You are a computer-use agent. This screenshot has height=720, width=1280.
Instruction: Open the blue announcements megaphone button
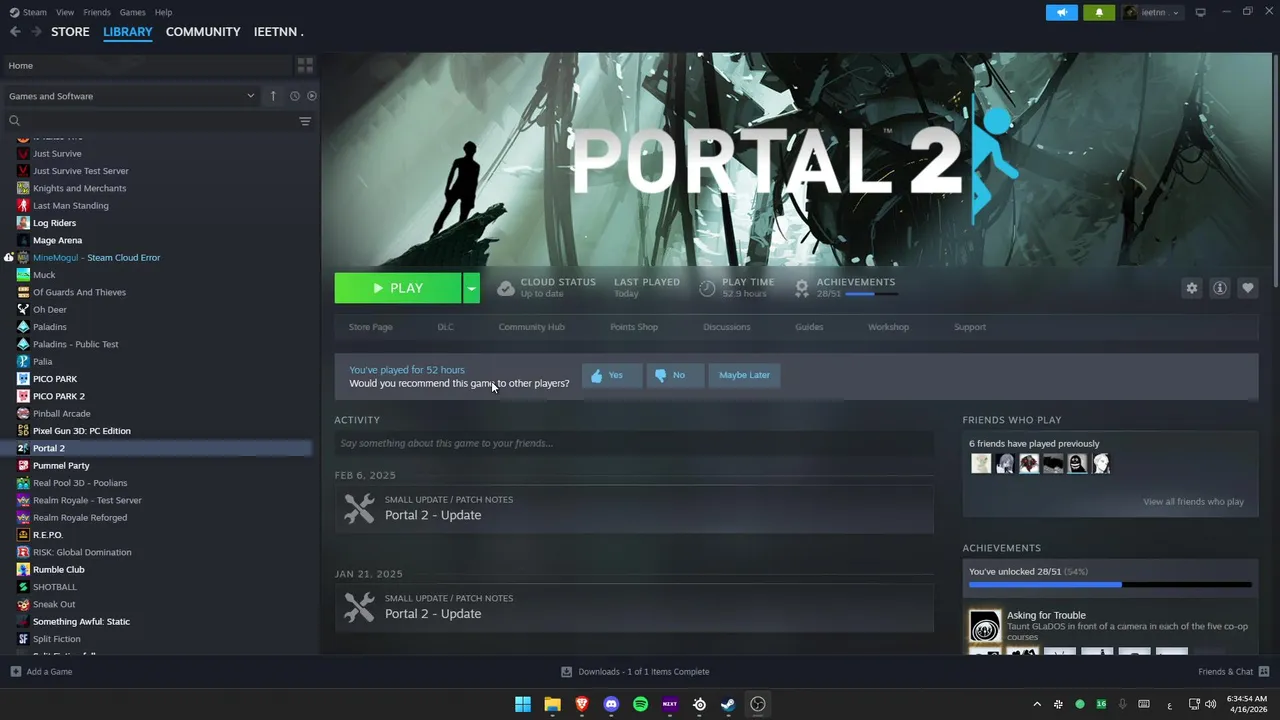click(1062, 12)
